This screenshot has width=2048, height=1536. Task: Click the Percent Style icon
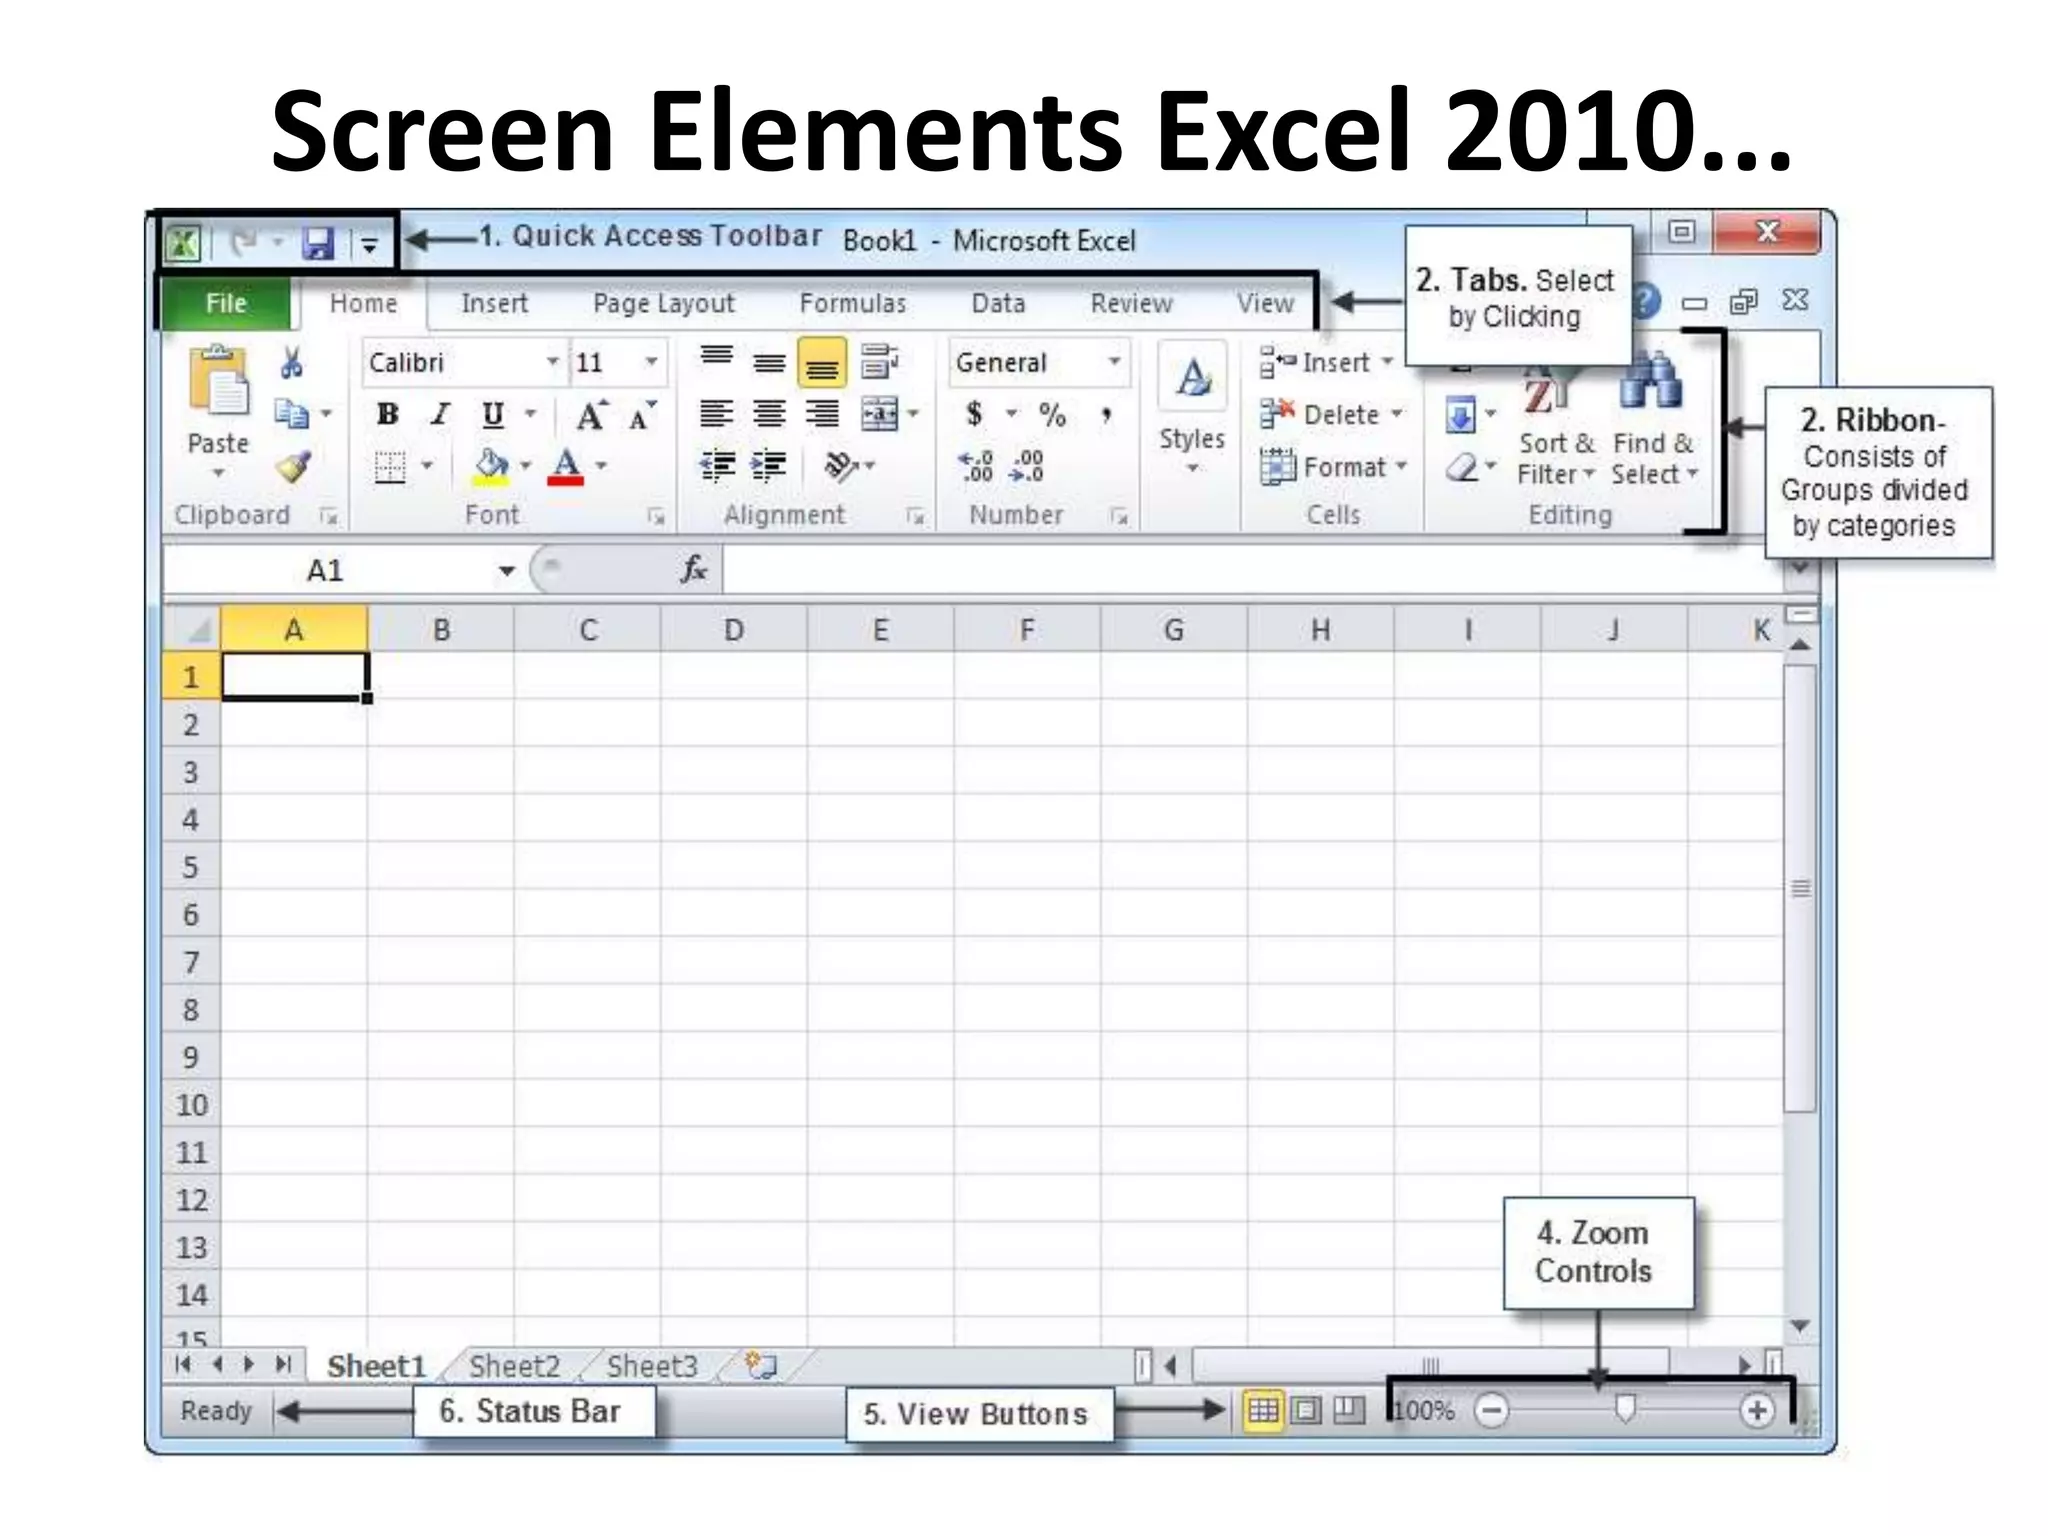(x=1052, y=414)
